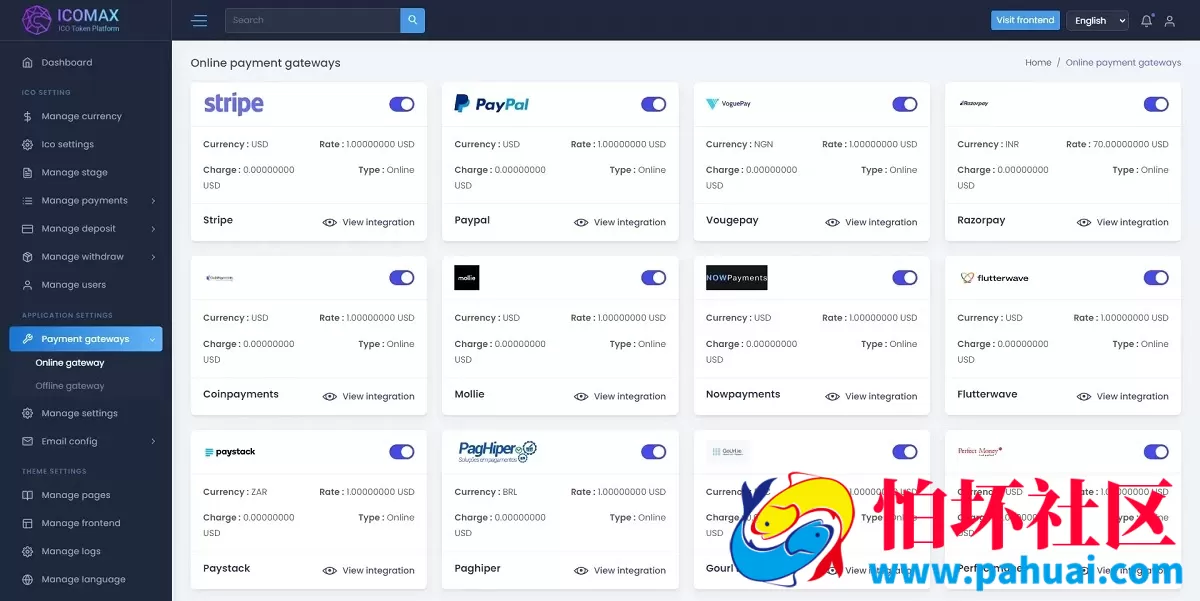This screenshot has width=1200, height=601.
Task: Click the Manage logs icon
Action: [x=27, y=551]
